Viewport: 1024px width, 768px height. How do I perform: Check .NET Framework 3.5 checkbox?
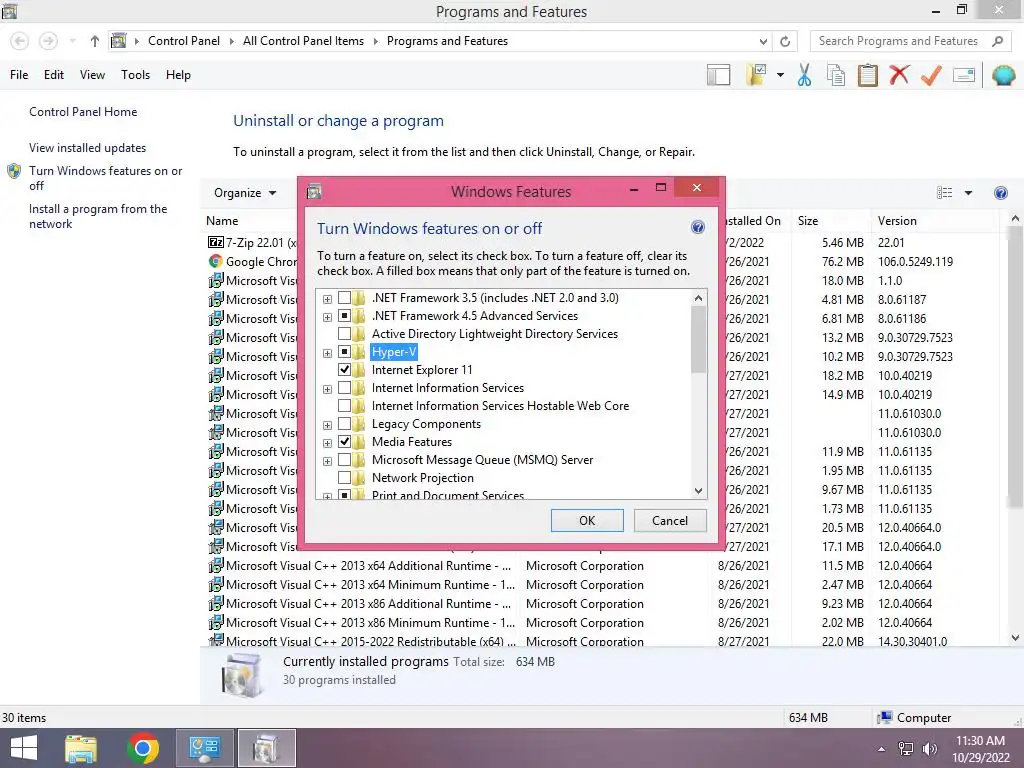(x=344, y=298)
